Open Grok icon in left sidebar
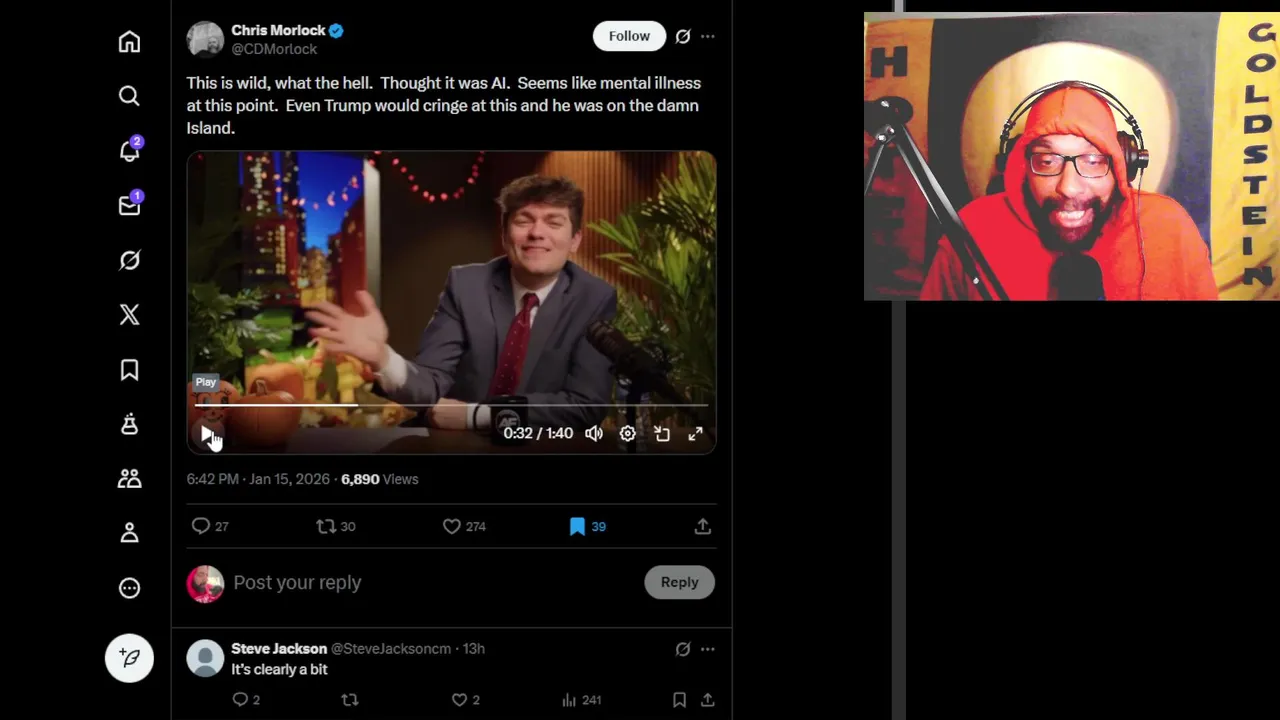The width and height of the screenshot is (1280, 720). tap(129, 260)
